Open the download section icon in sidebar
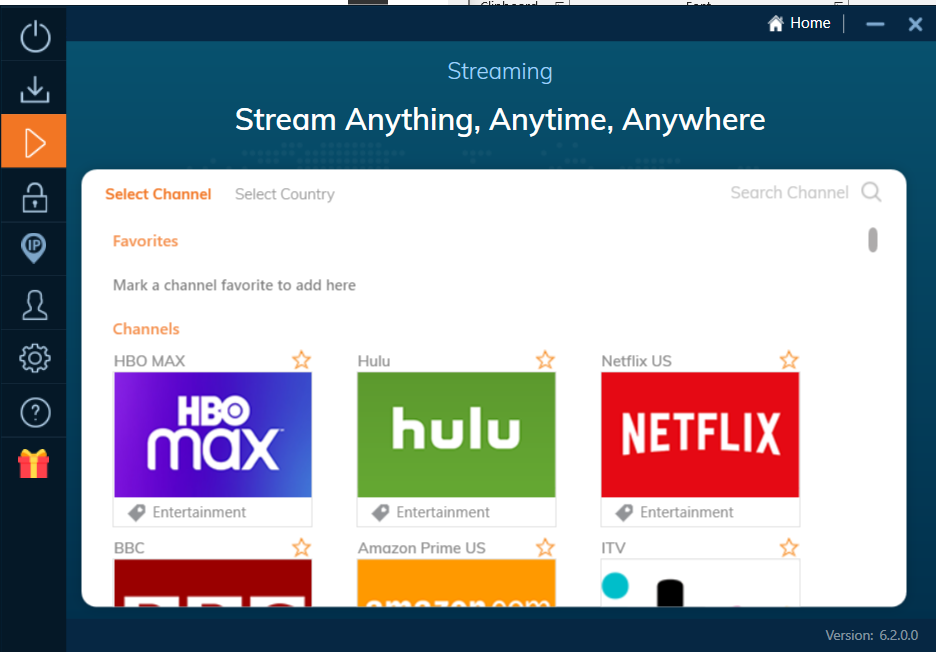The image size is (936, 652). click(35, 88)
